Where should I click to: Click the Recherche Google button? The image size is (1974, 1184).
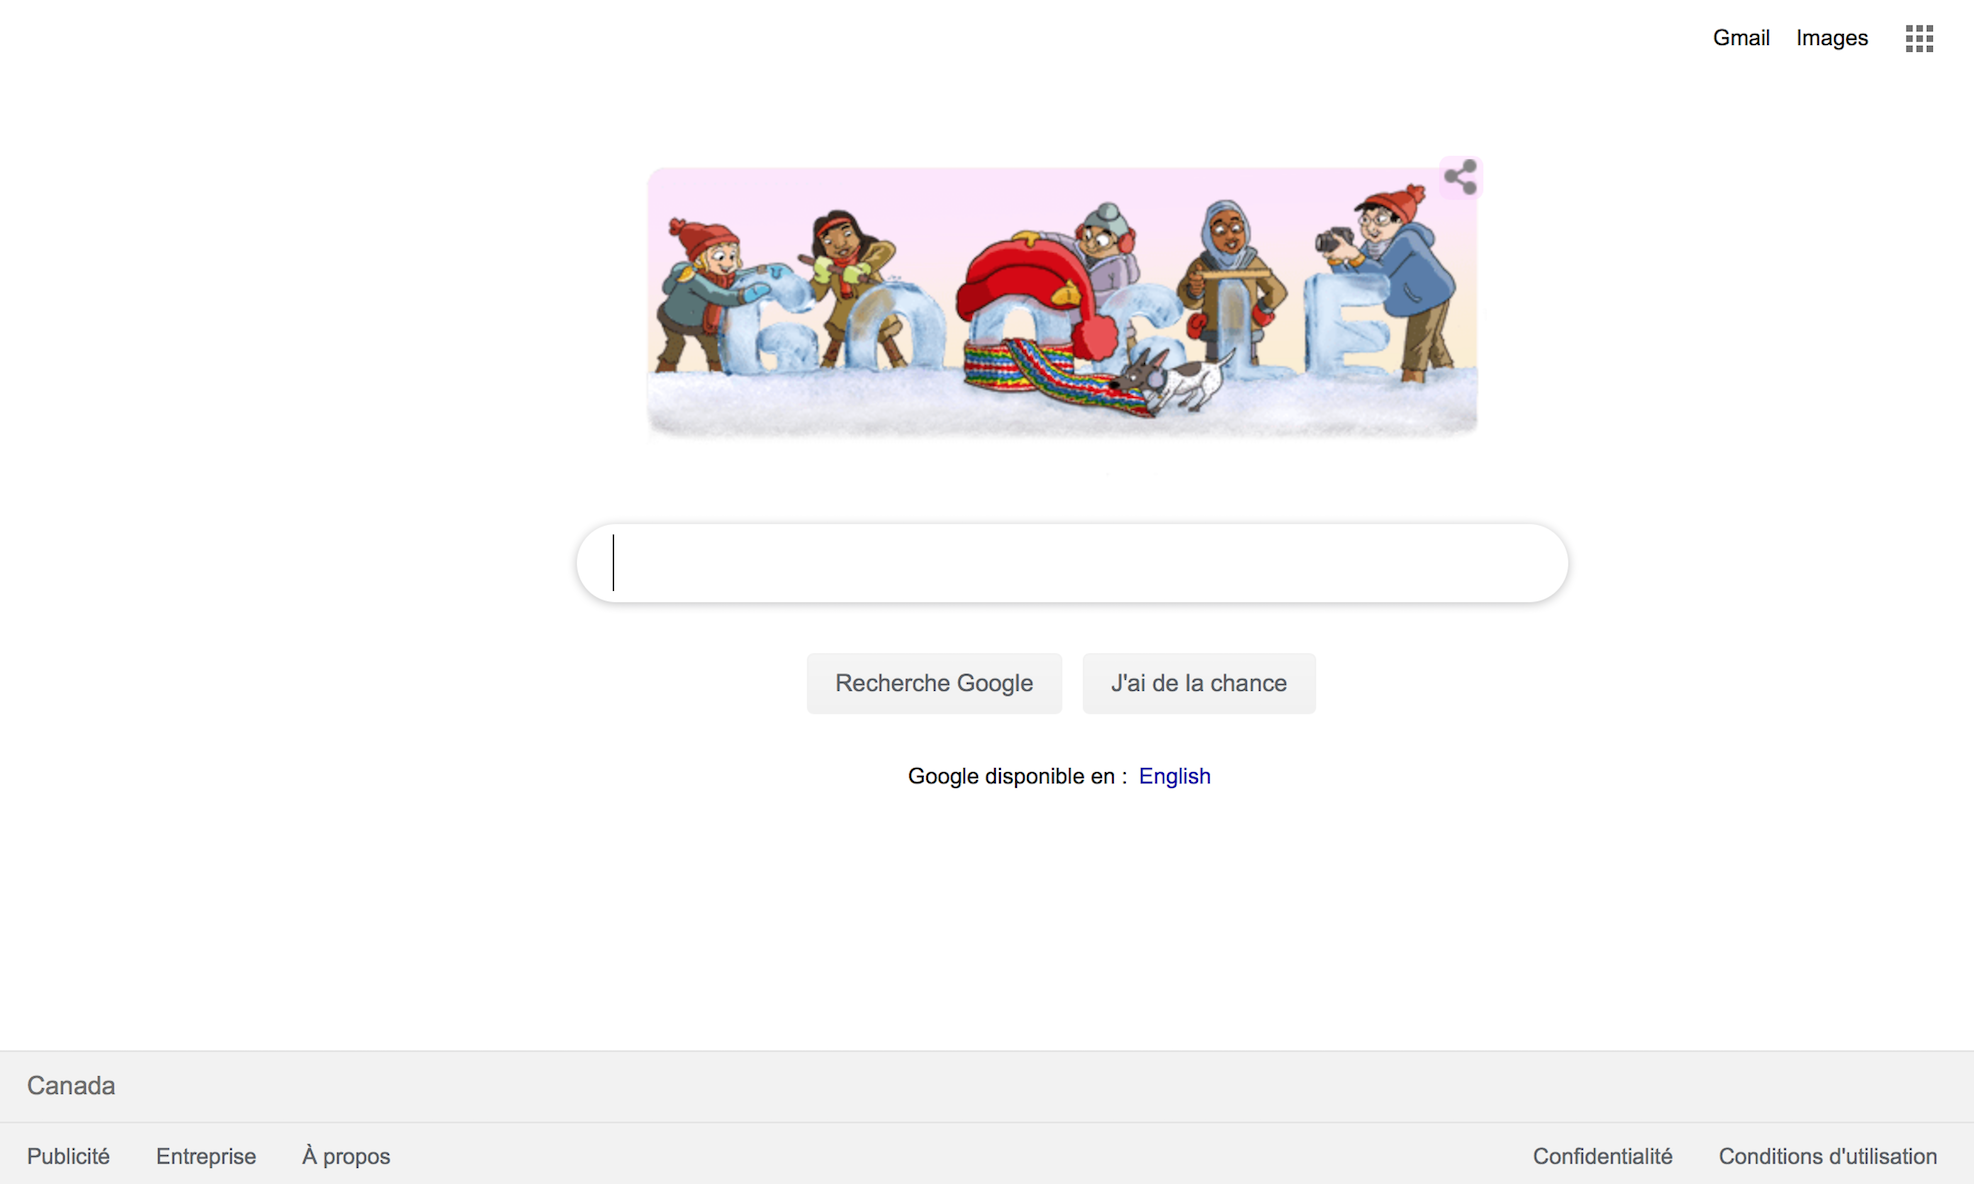tap(934, 683)
